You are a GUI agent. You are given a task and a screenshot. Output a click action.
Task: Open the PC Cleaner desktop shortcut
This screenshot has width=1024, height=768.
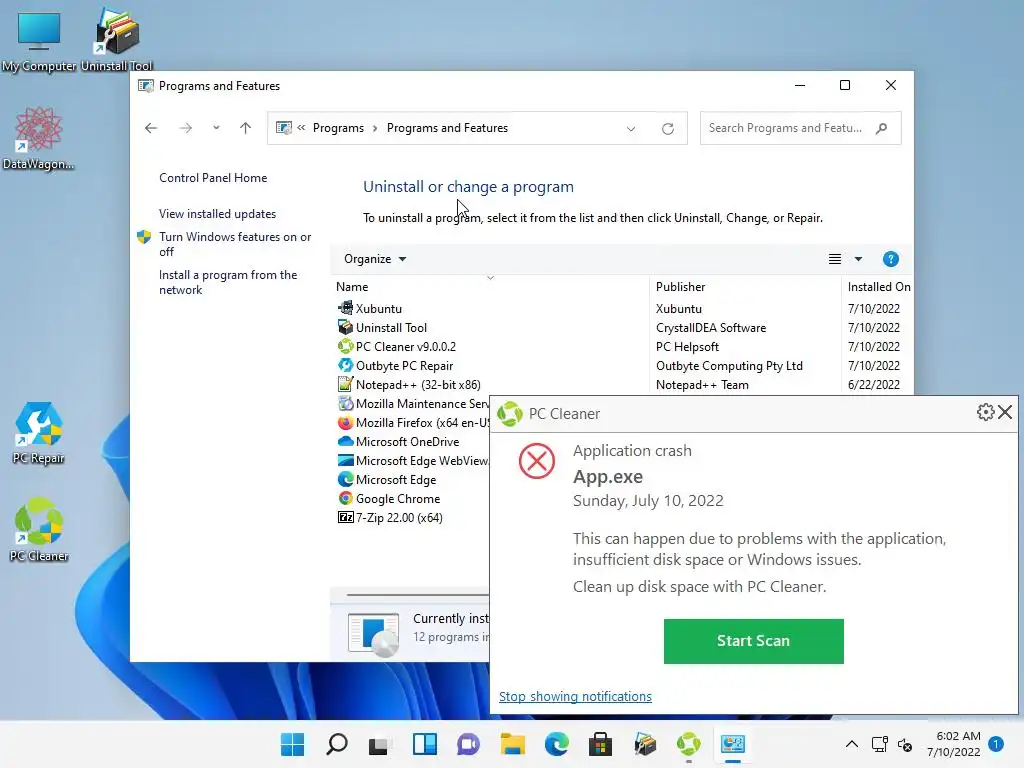tap(39, 530)
